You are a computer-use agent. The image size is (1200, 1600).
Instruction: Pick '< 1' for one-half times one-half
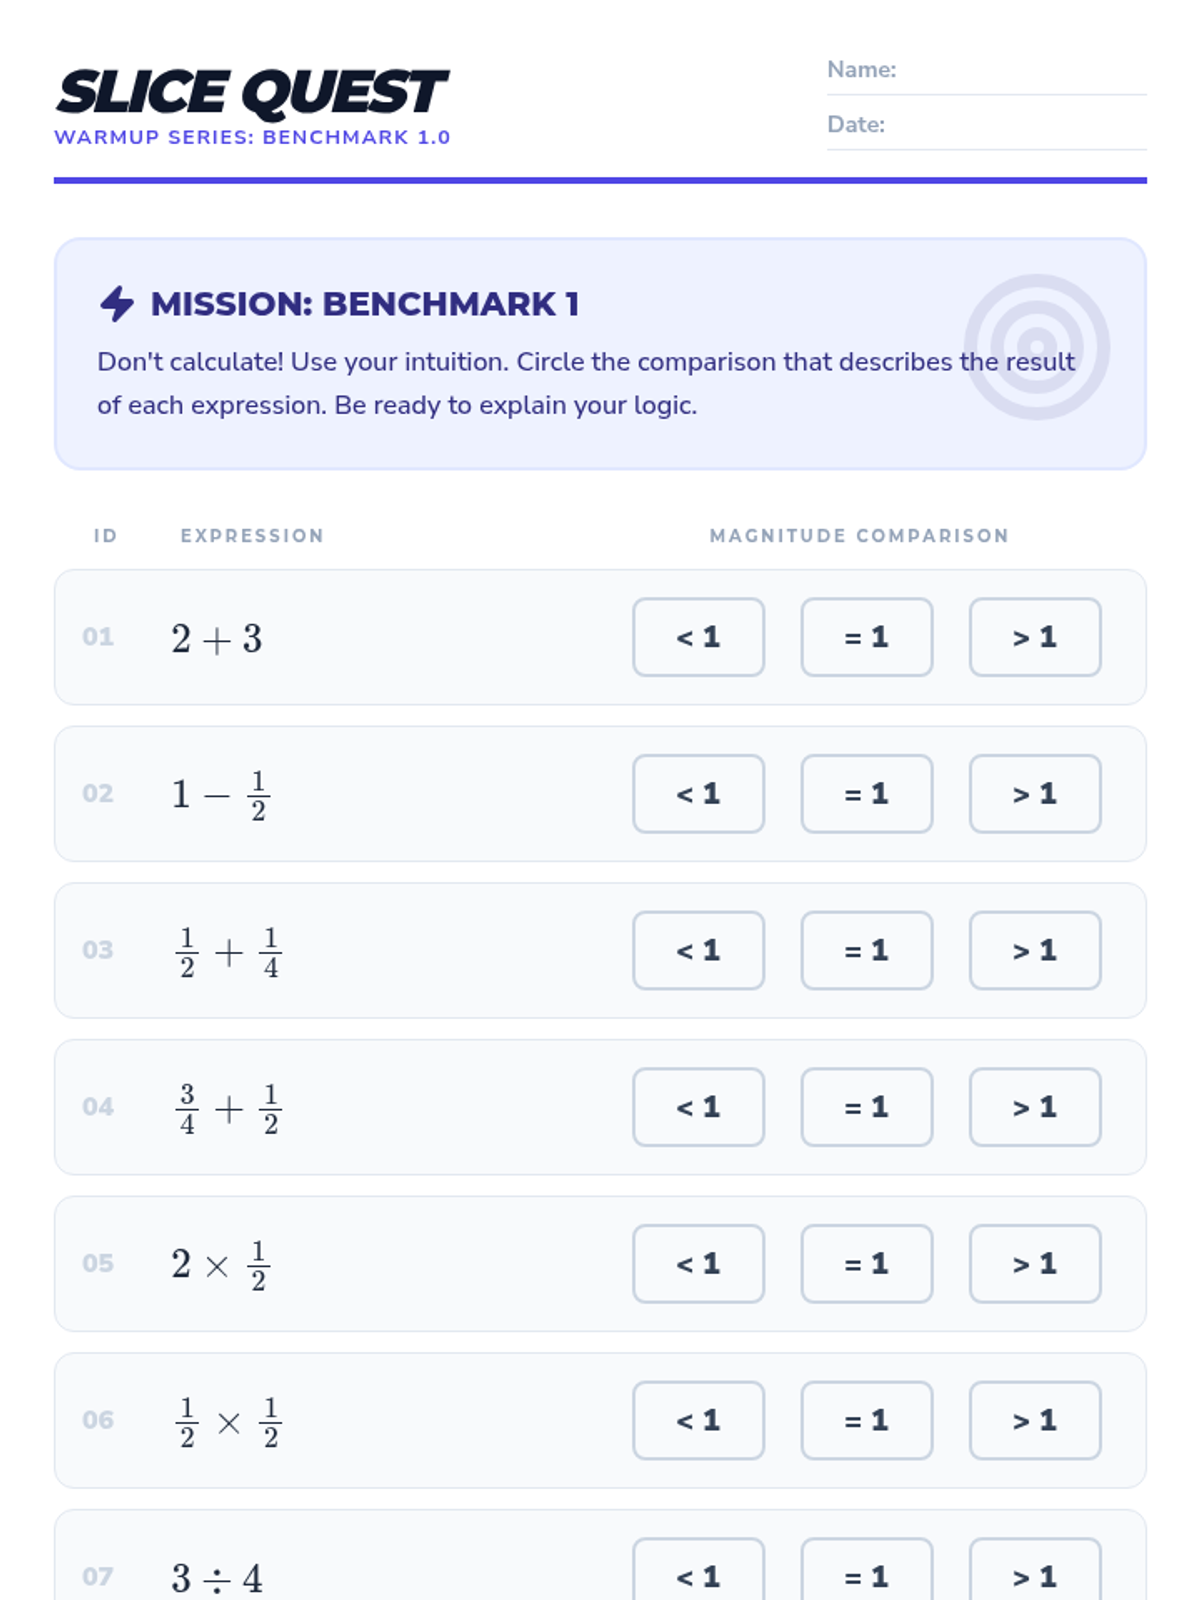698,1420
